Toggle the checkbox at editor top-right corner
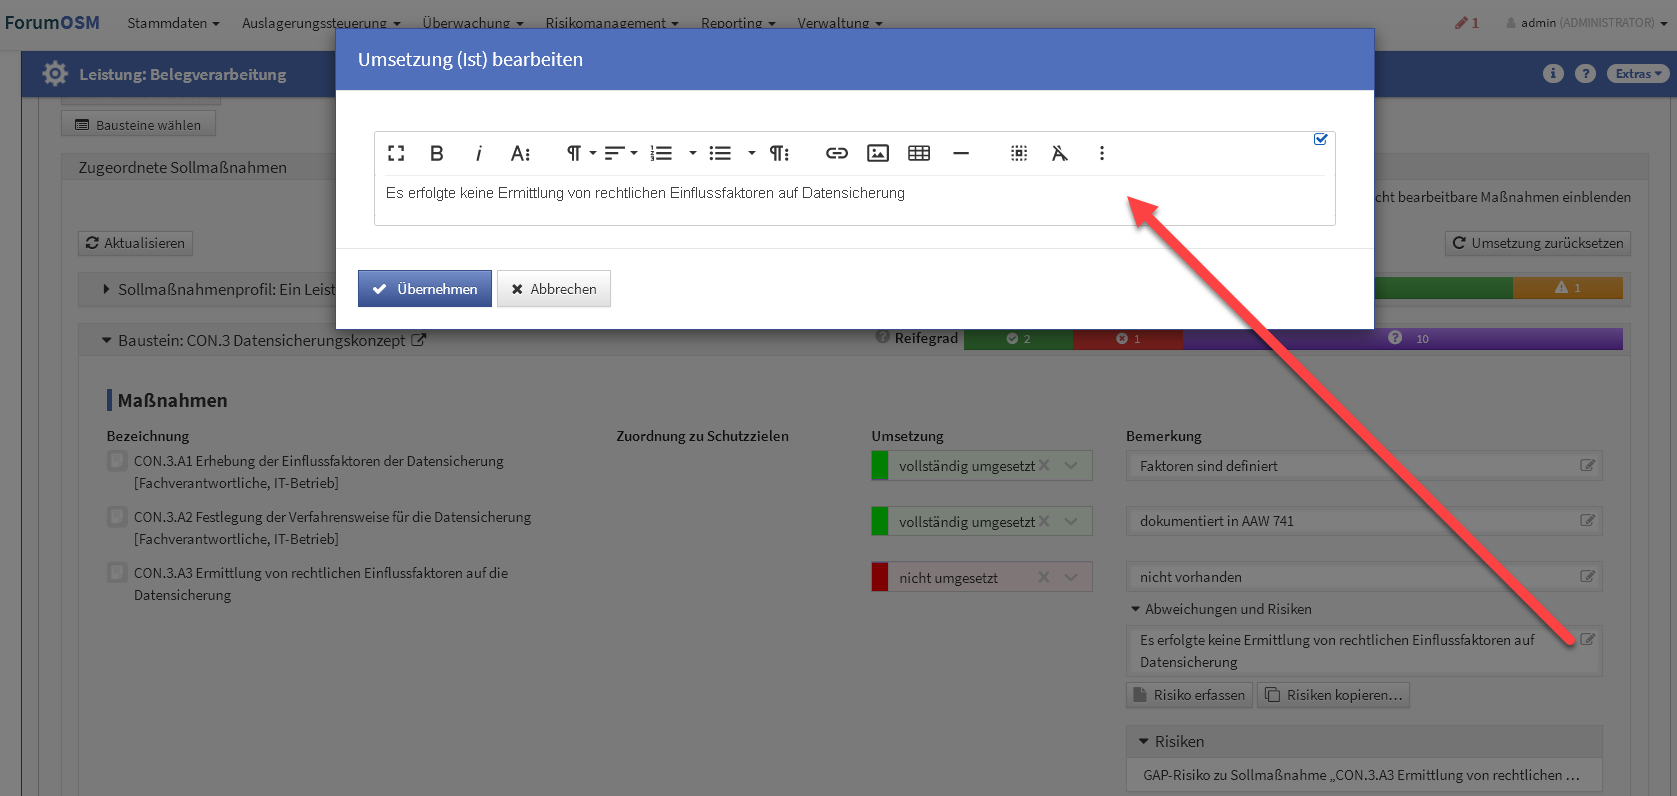Screen dimensions: 1677x796 [1320, 139]
